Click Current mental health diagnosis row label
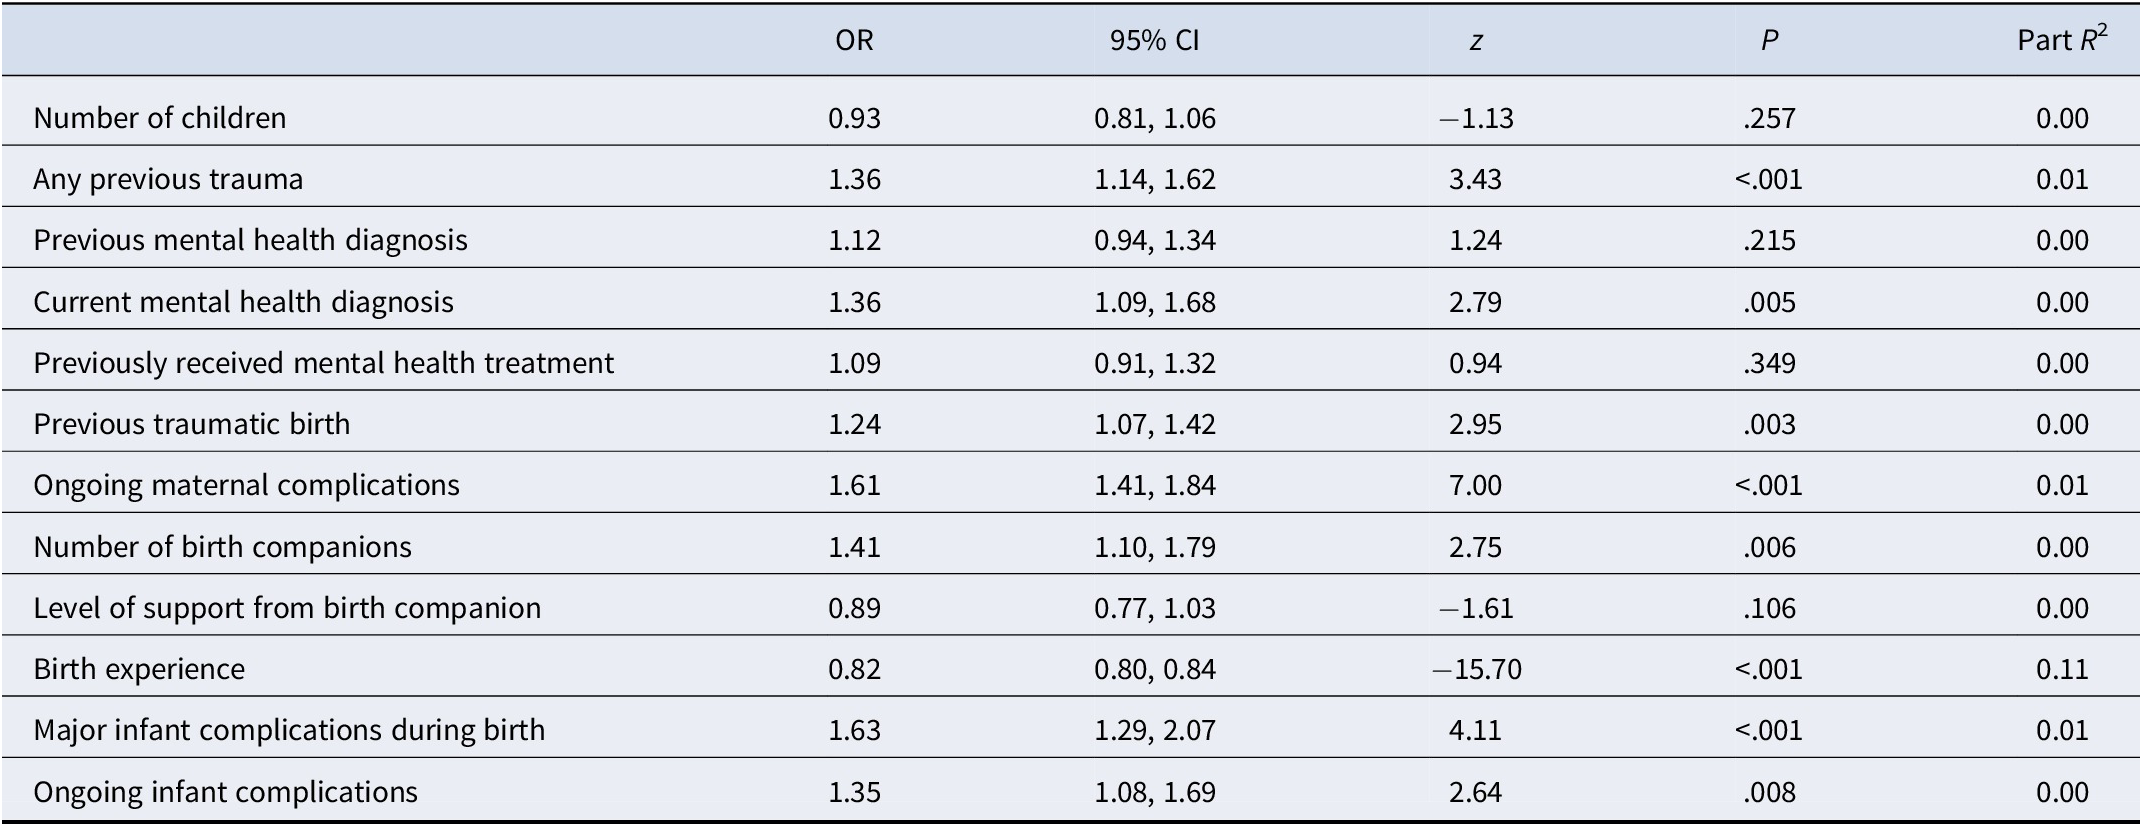 click(x=243, y=302)
